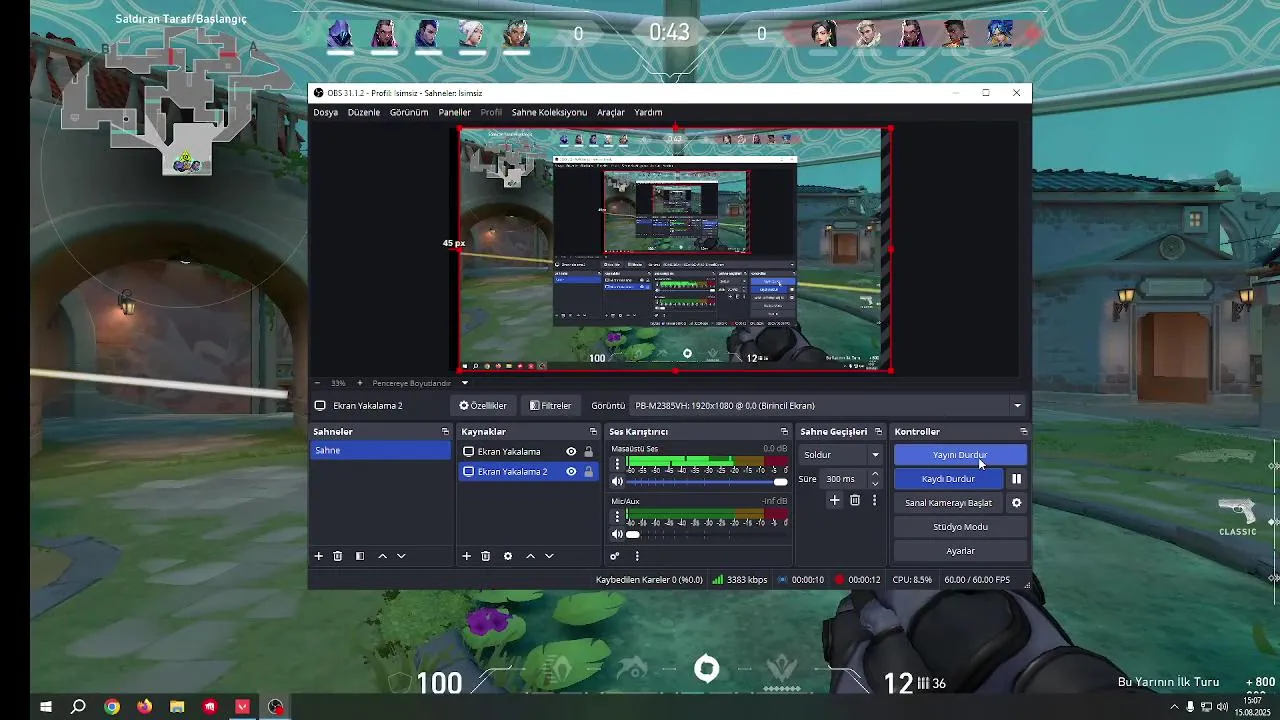Hide Ekran Yakalama source eye icon
This screenshot has height=720, width=1280.
point(571,452)
